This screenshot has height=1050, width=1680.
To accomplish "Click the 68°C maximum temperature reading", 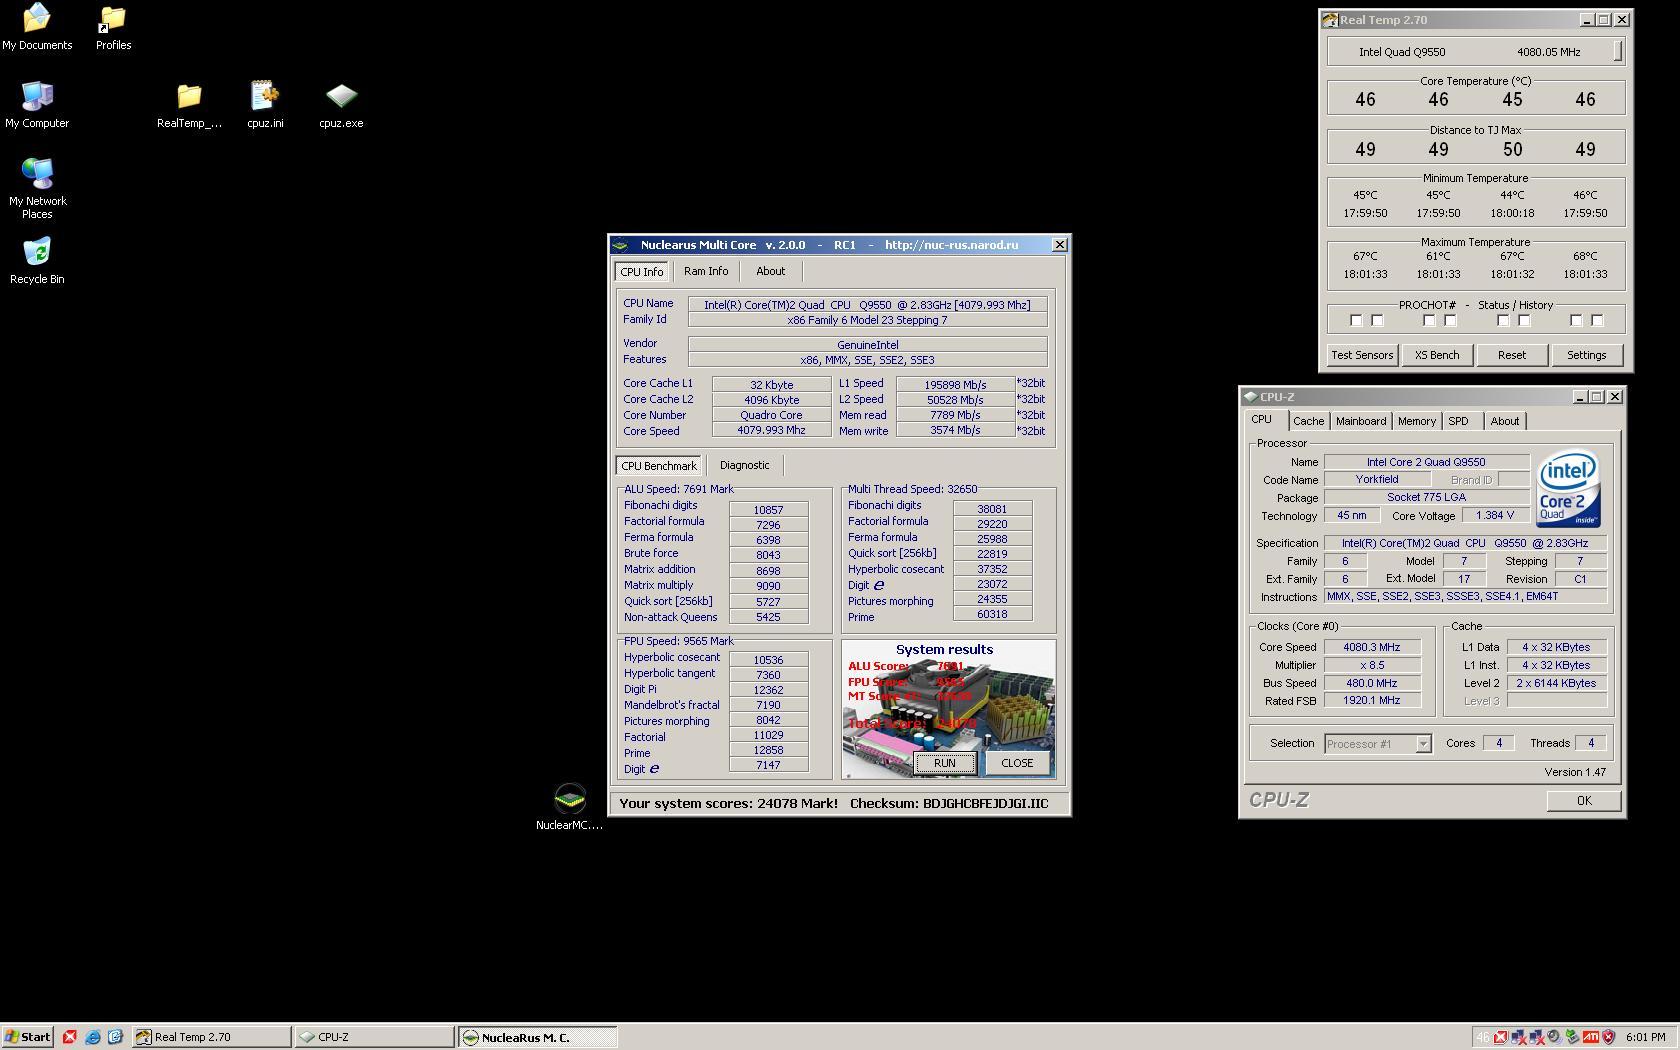I will (x=1586, y=256).
